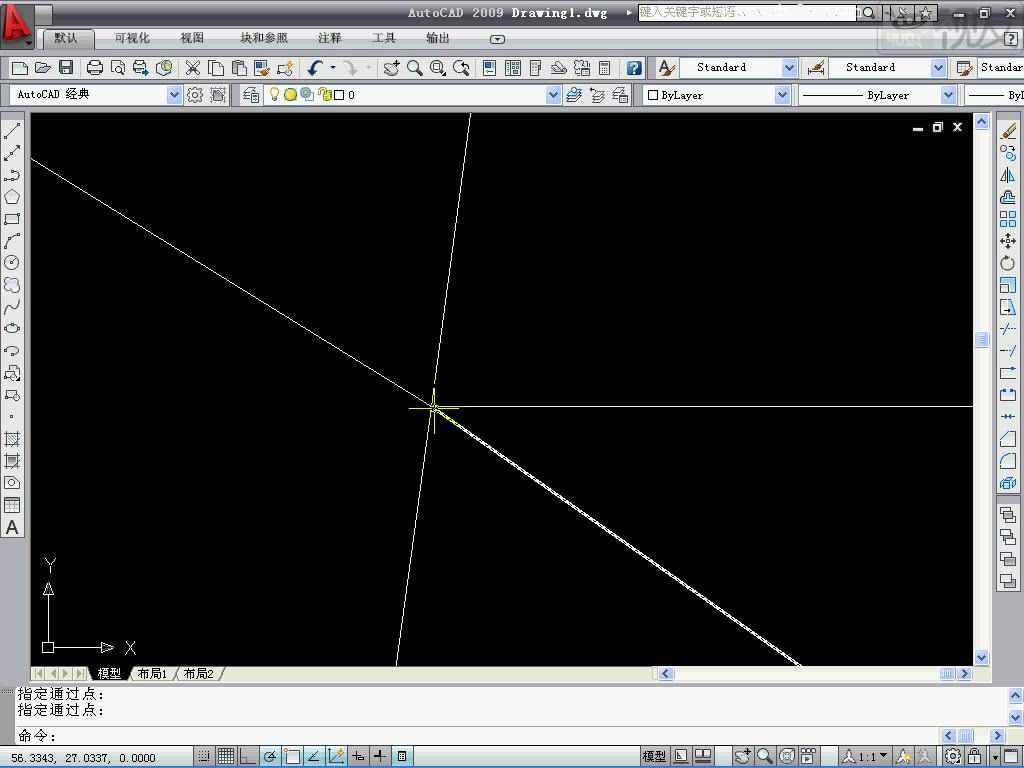This screenshot has width=1024, height=768.
Task: Select the Spline tool
Action: coord(12,306)
